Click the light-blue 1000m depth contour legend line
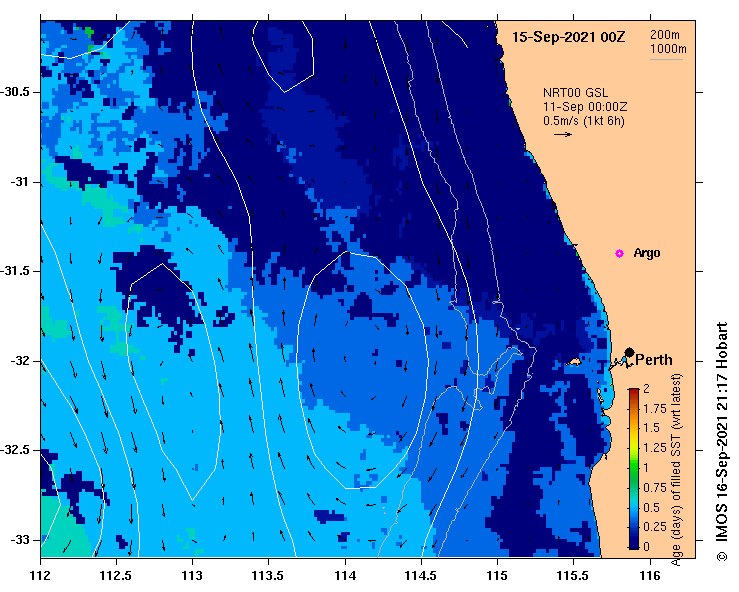Viewport: 739px width, 592px height. click(666, 59)
